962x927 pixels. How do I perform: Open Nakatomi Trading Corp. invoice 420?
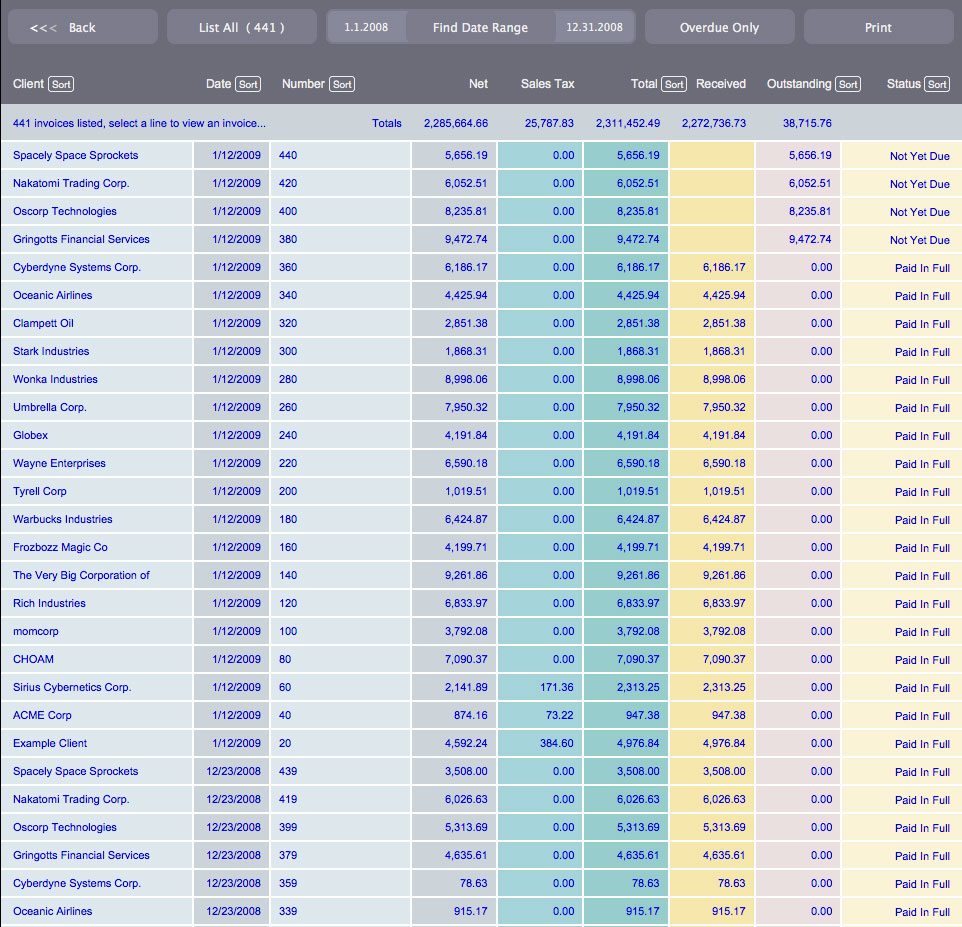(x=481, y=183)
